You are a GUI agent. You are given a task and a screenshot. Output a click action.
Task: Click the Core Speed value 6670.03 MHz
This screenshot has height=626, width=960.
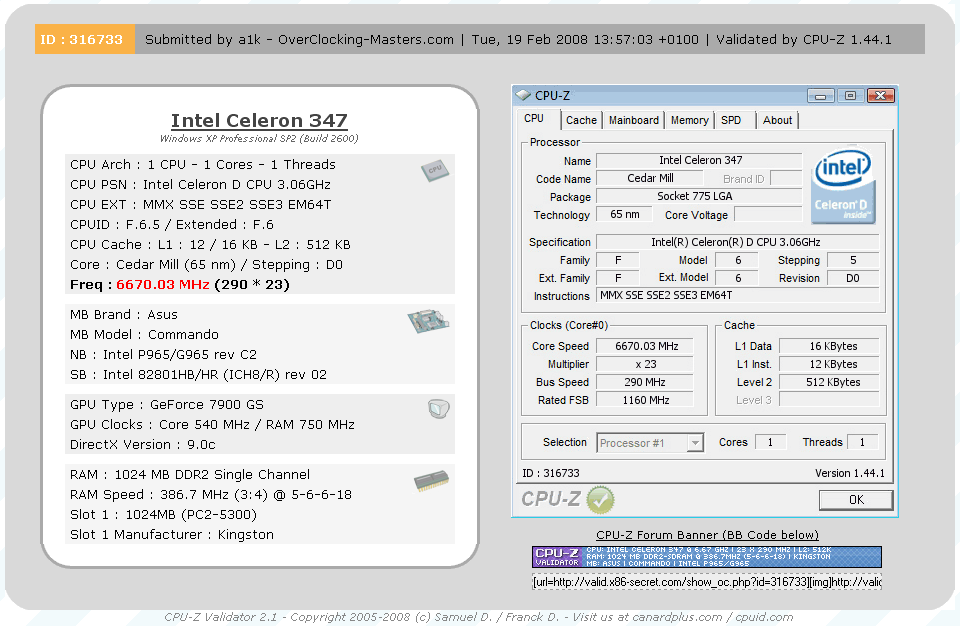pos(645,346)
